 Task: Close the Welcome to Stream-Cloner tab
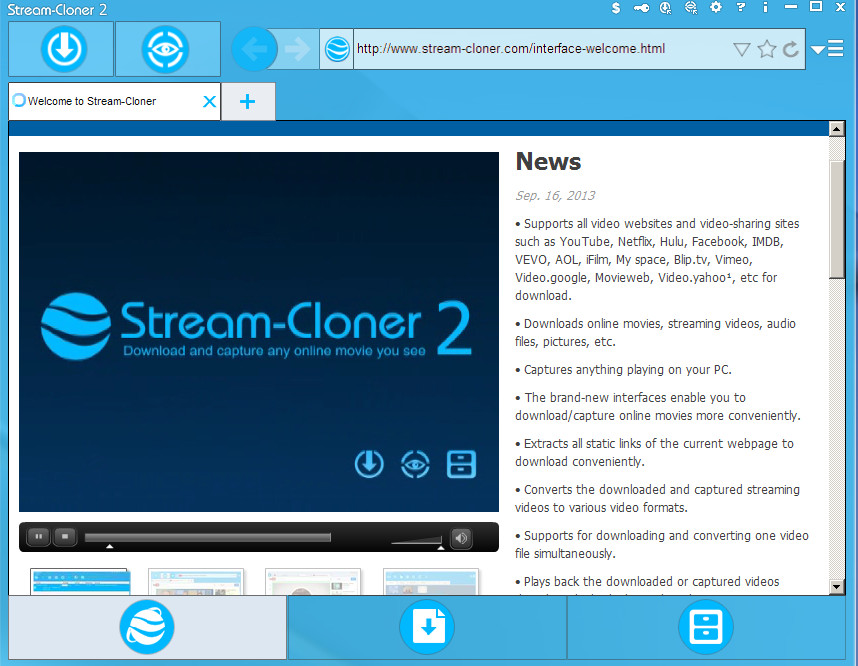[x=209, y=101]
